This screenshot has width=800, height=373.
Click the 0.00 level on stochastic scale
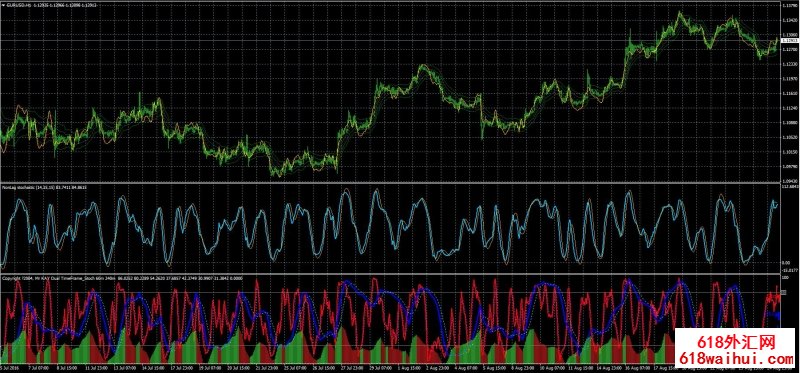pos(786,263)
